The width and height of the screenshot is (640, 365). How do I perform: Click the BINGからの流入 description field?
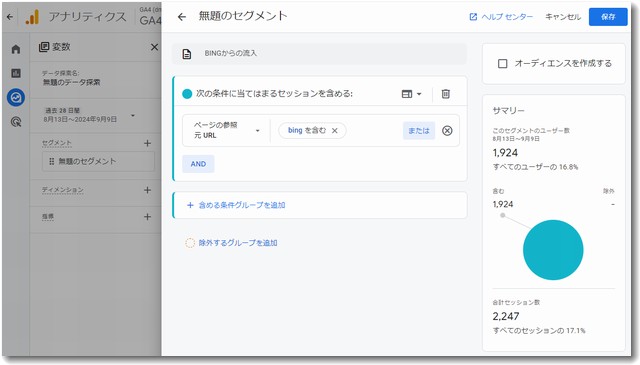[x=320, y=53]
